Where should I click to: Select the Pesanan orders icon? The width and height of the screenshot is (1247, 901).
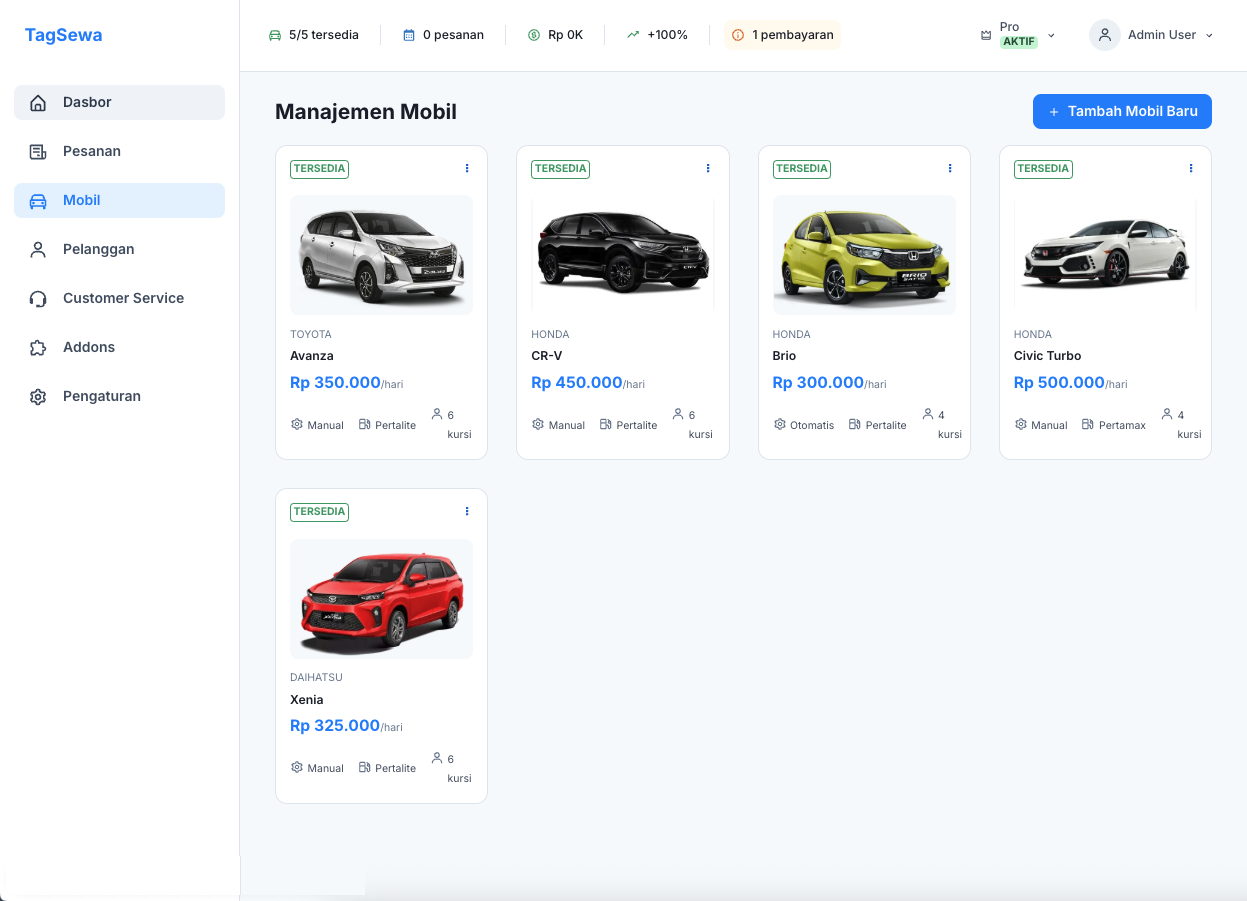point(38,150)
